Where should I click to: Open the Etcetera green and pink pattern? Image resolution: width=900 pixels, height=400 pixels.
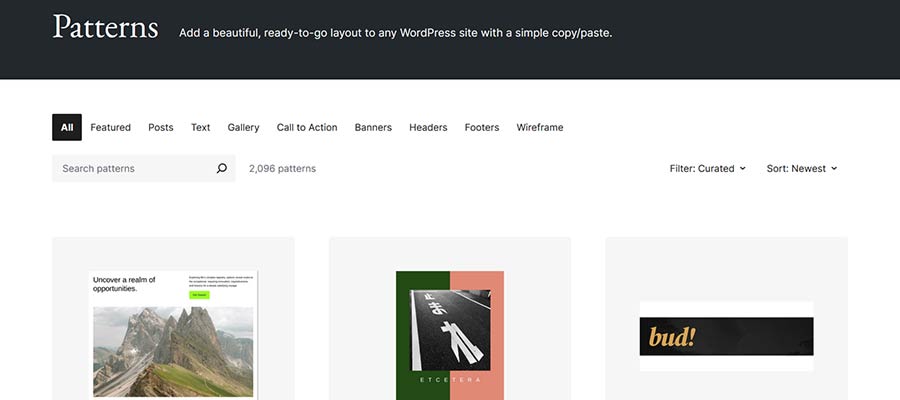point(450,335)
